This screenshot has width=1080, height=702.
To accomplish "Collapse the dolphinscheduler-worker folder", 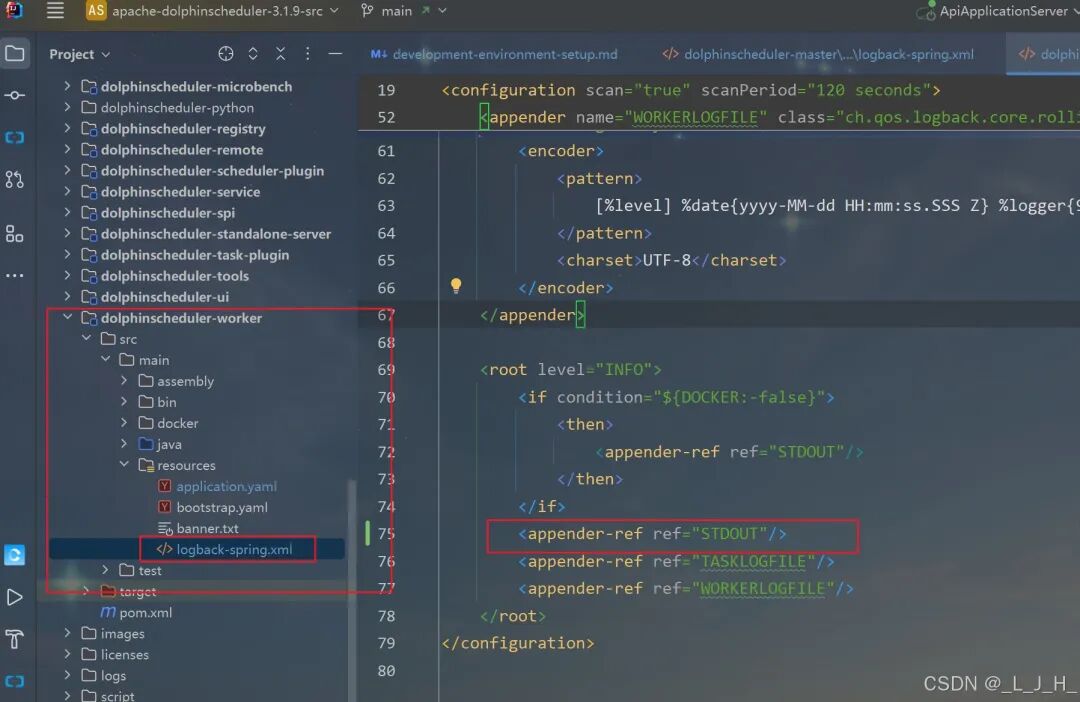I will pos(68,318).
